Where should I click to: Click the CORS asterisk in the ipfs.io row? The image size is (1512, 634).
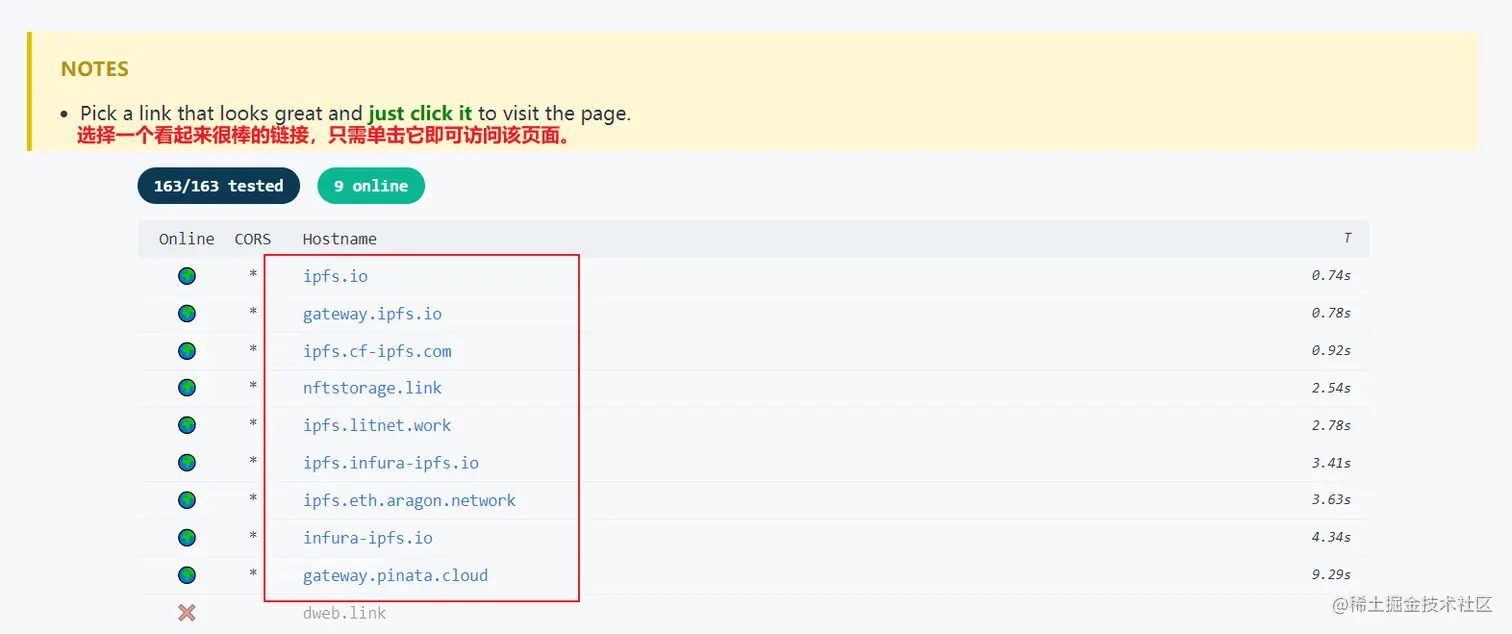pos(253,274)
